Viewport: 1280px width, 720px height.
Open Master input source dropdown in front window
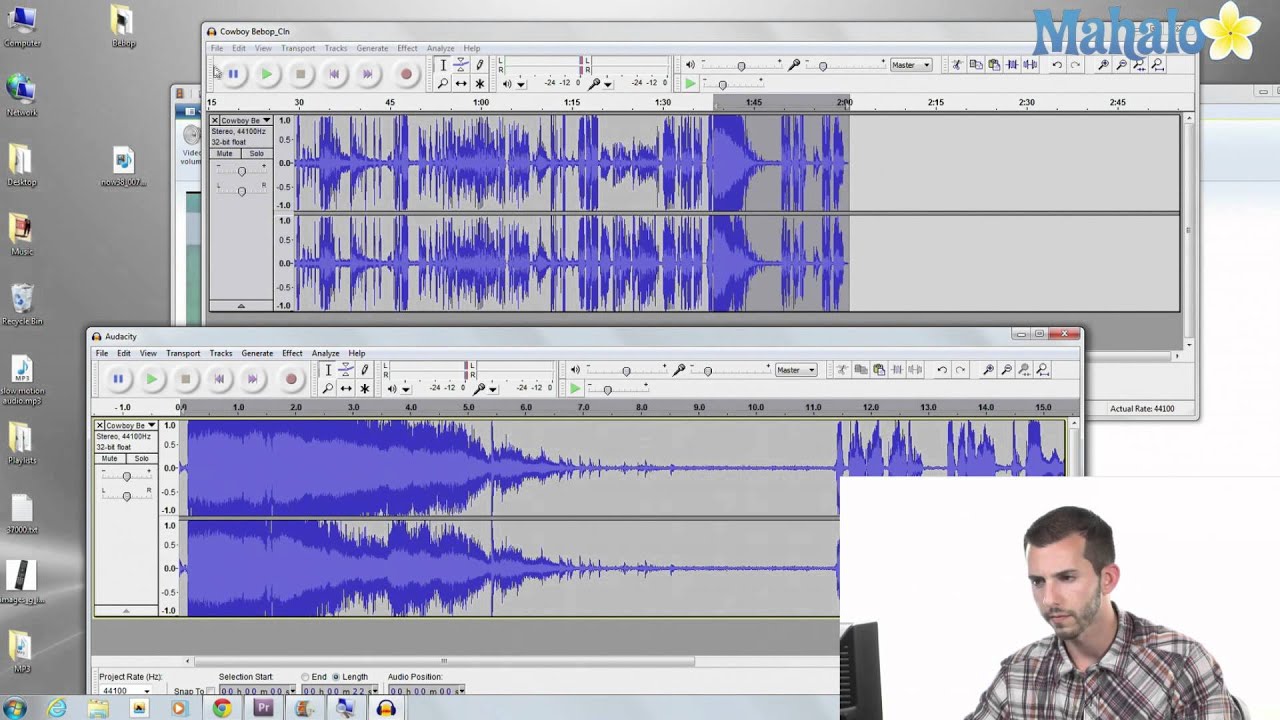pyautogui.click(x=797, y=370)
